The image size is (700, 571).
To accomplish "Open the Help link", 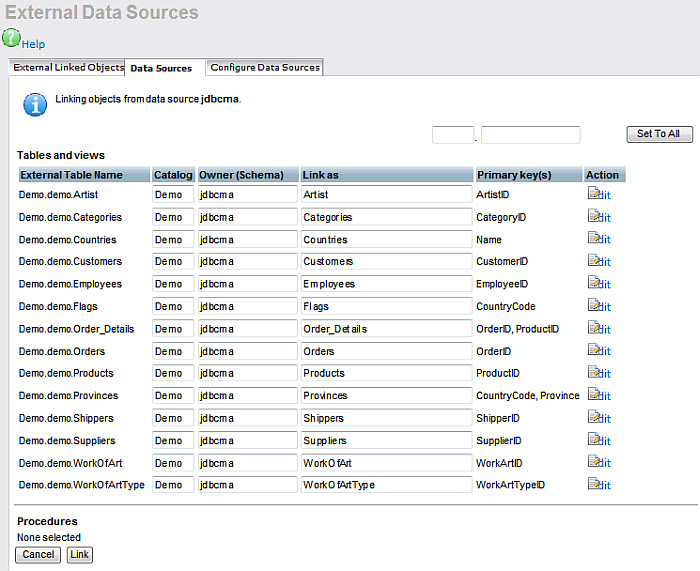I will 34,45.
